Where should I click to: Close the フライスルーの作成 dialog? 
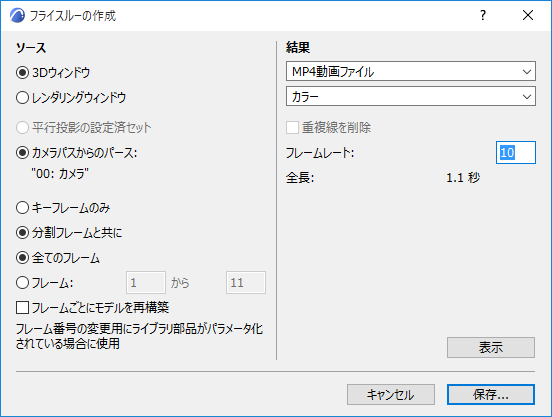pyautogui.click(x=528, y=15)
